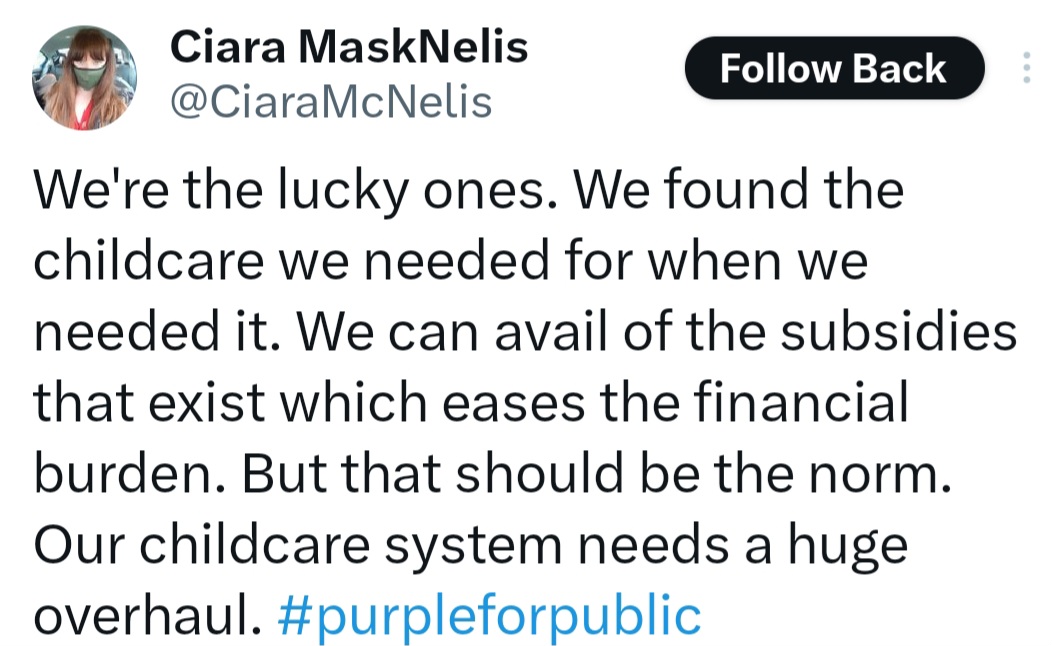Click the word "Follow" inside the black pill button

point(780,68)
